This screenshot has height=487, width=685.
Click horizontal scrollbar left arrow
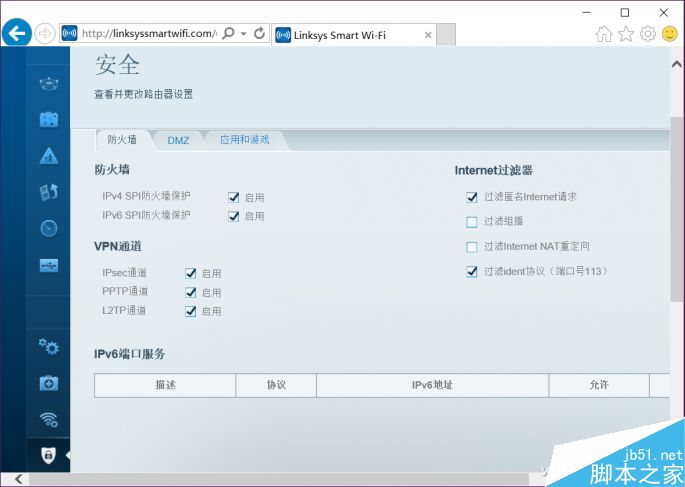[18, 479]
